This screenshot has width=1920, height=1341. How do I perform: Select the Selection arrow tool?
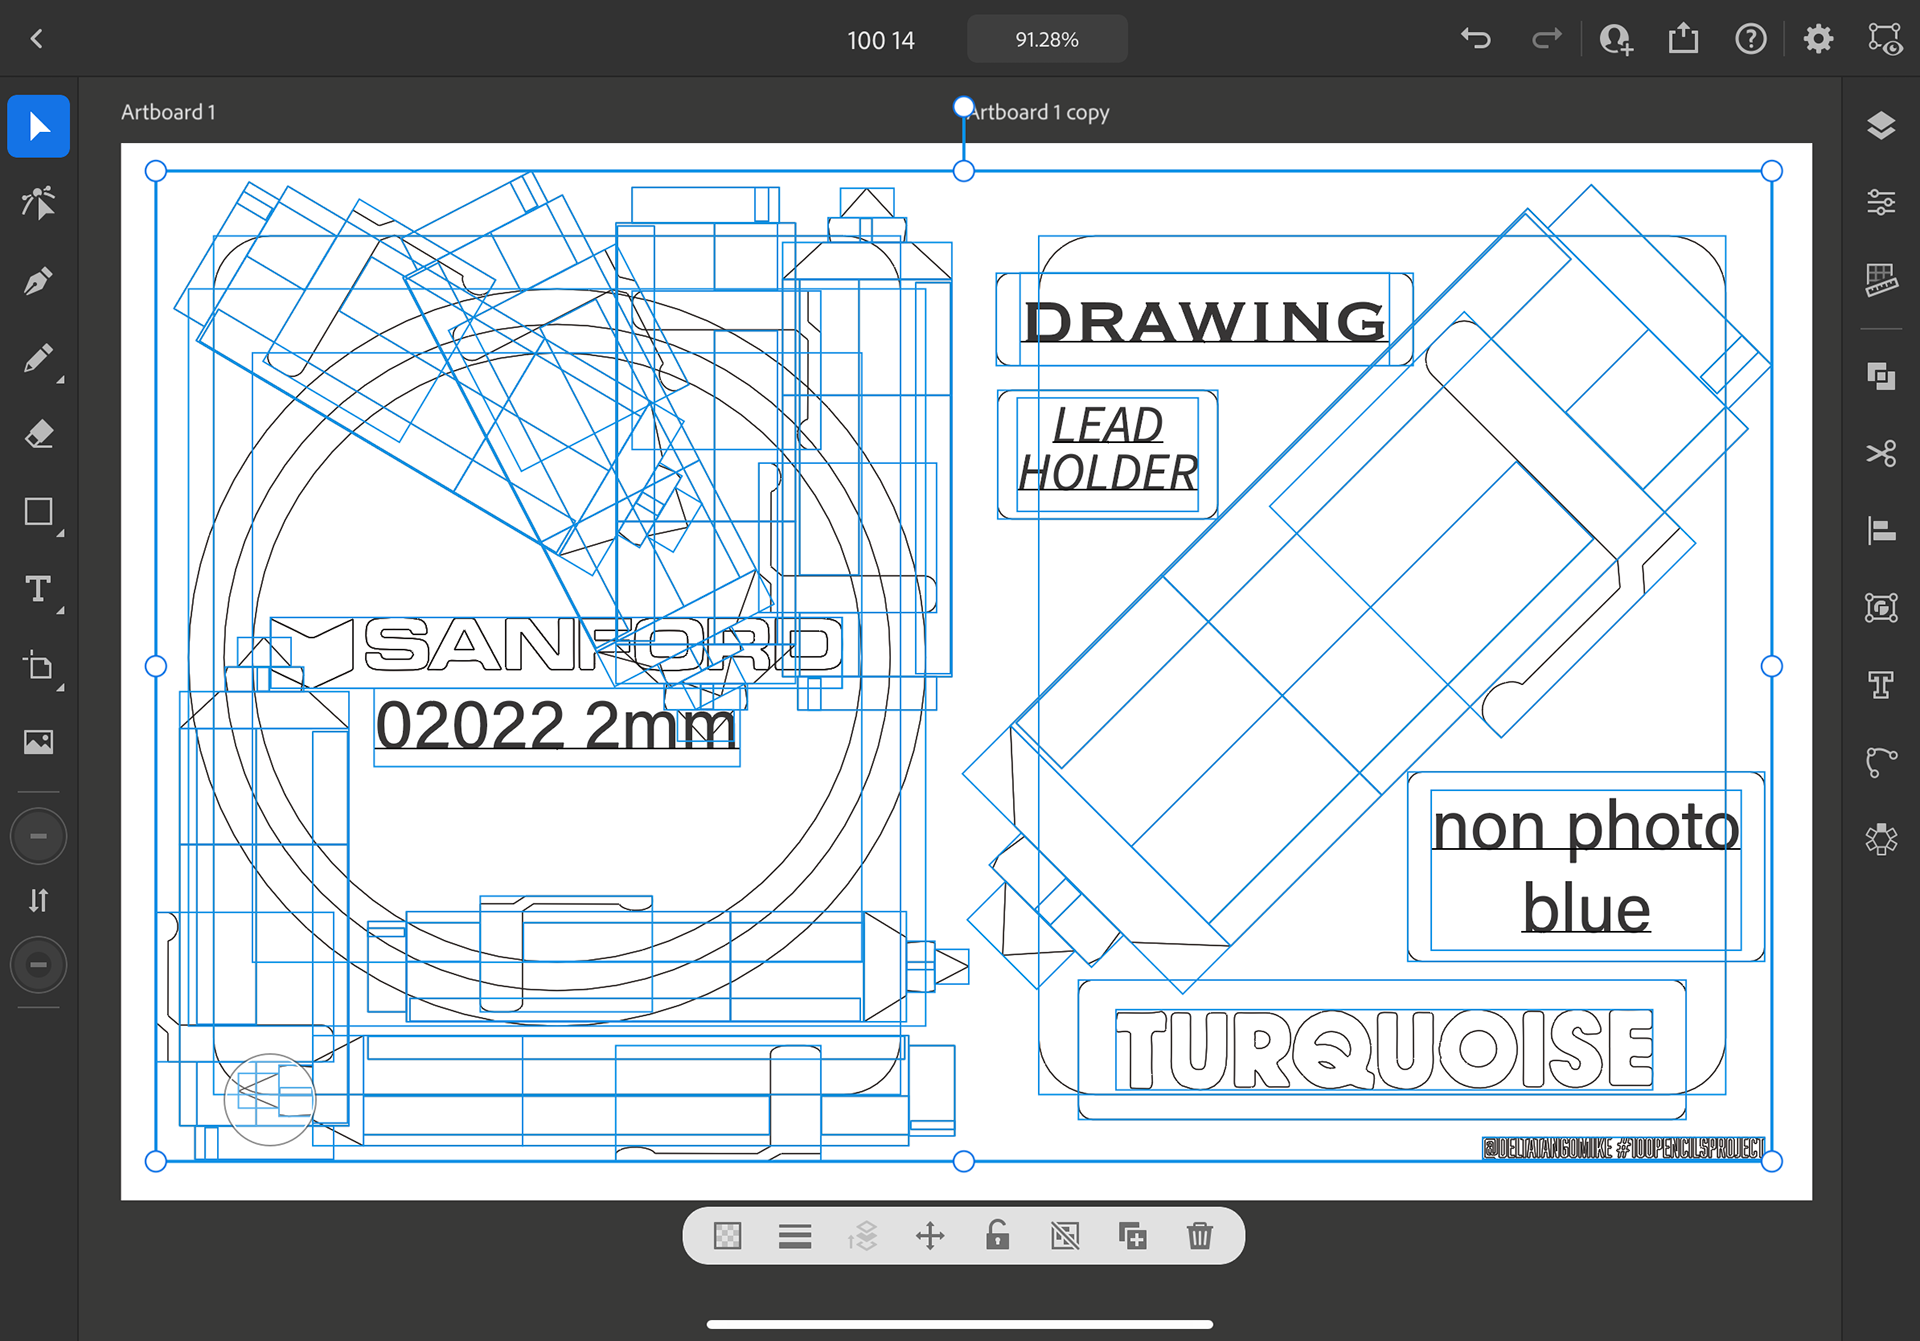click(38, 127)
